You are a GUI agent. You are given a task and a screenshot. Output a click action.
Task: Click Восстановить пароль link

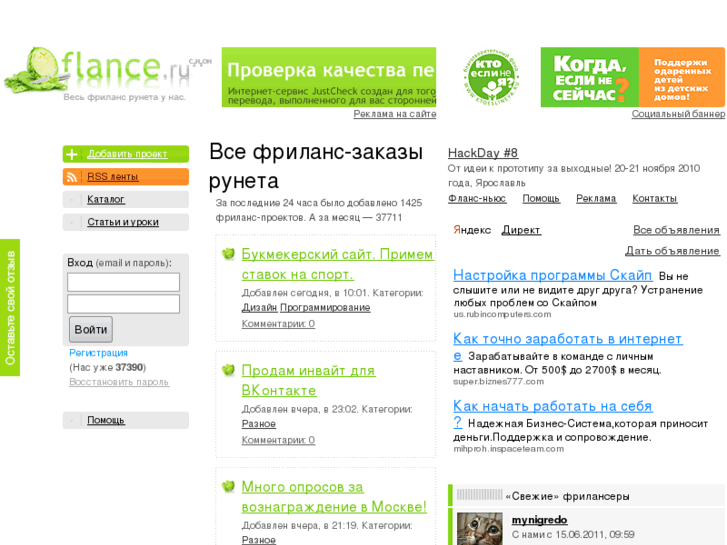(x=119, y=382)
